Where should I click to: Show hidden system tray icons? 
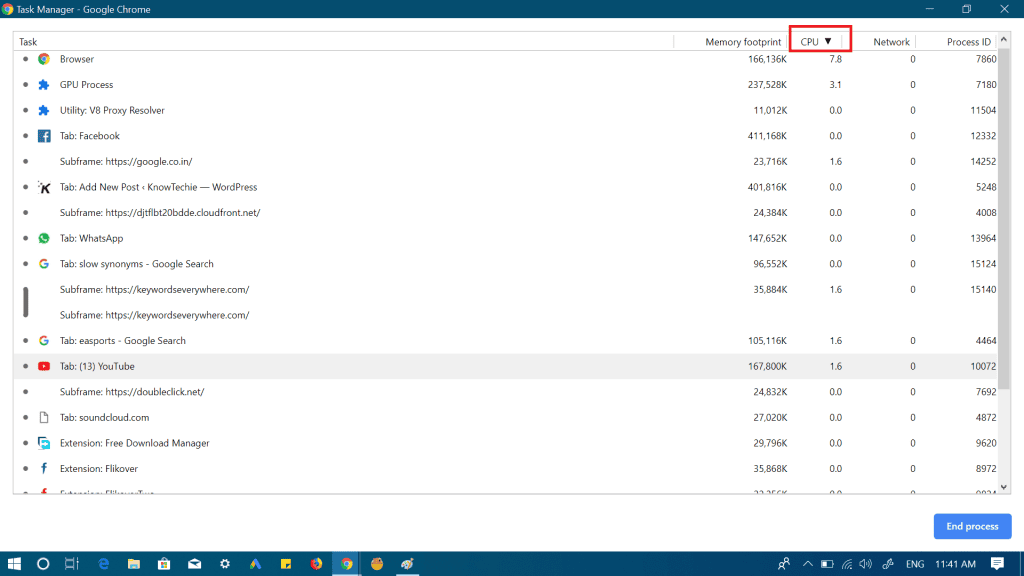[808, 564]
